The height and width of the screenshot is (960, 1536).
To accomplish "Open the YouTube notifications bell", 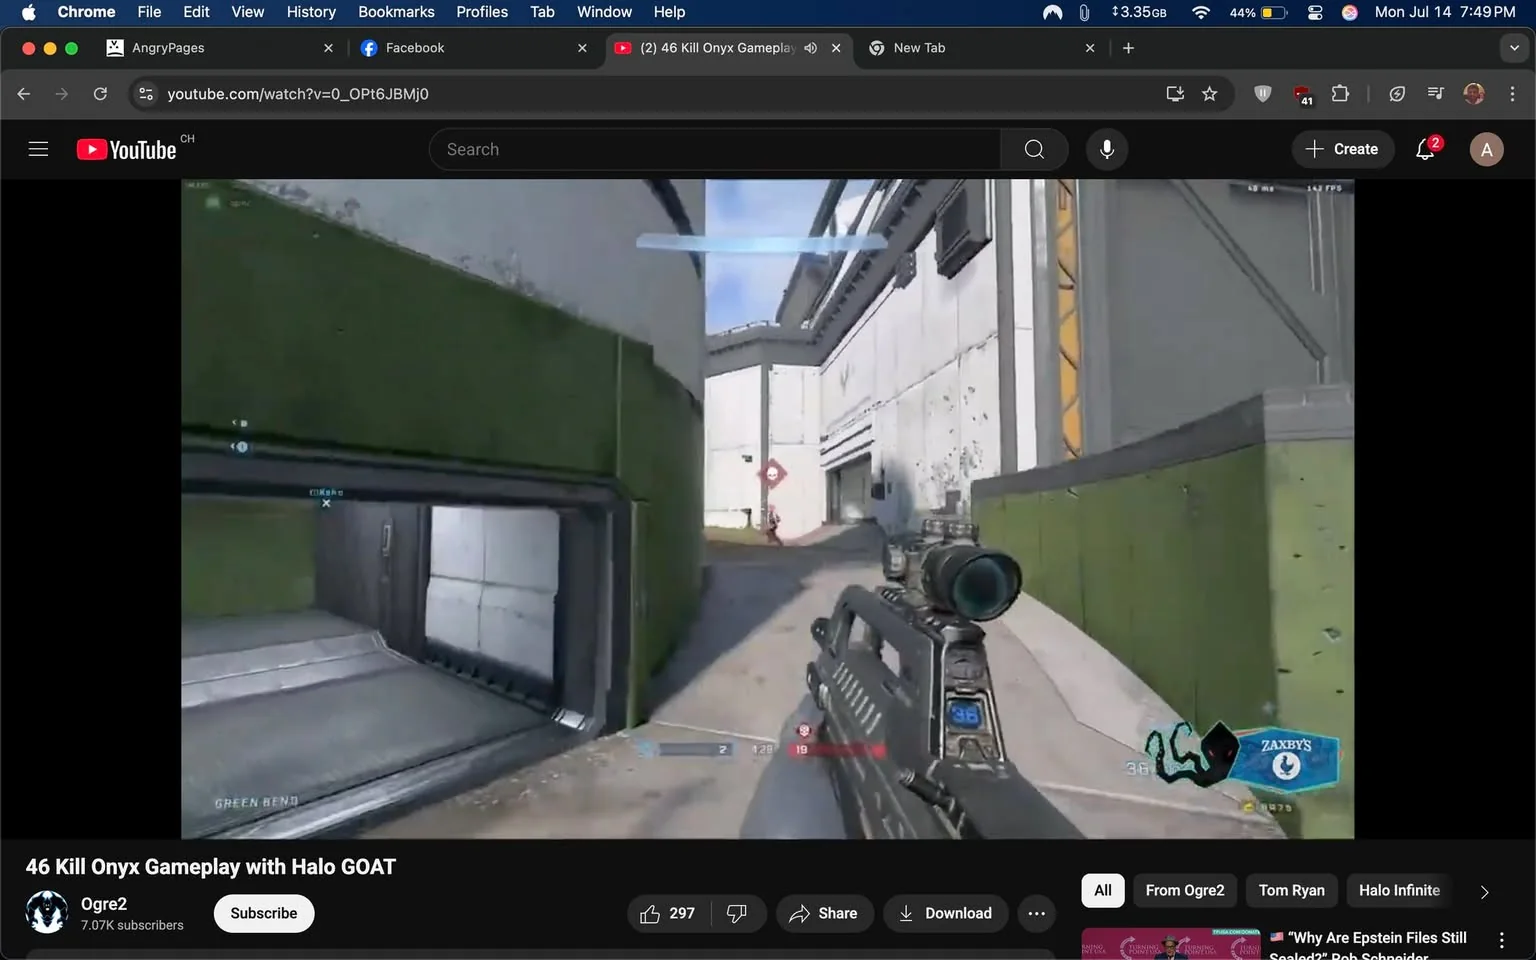I will [x=1426, y=149].
